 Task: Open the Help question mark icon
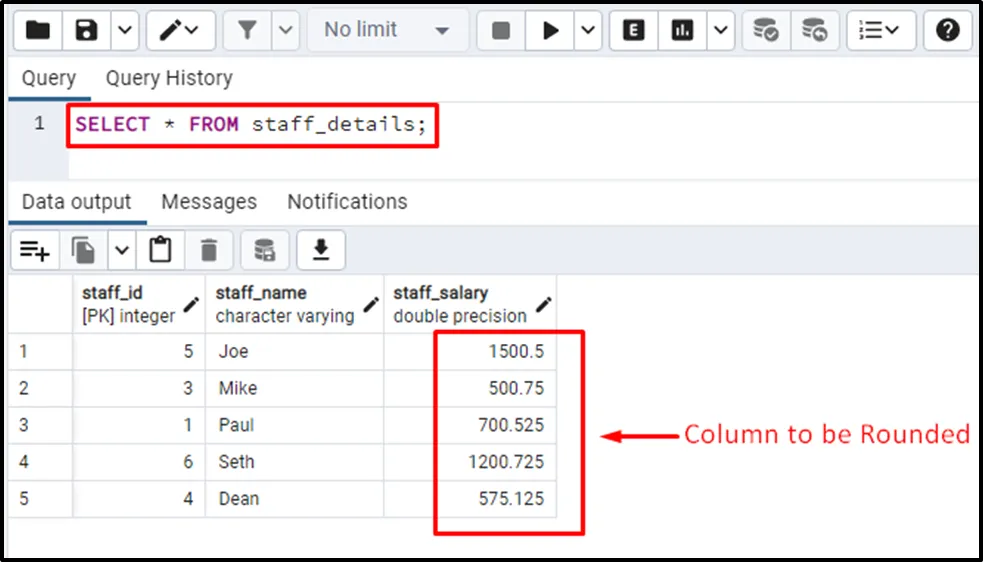pos(947,31)
